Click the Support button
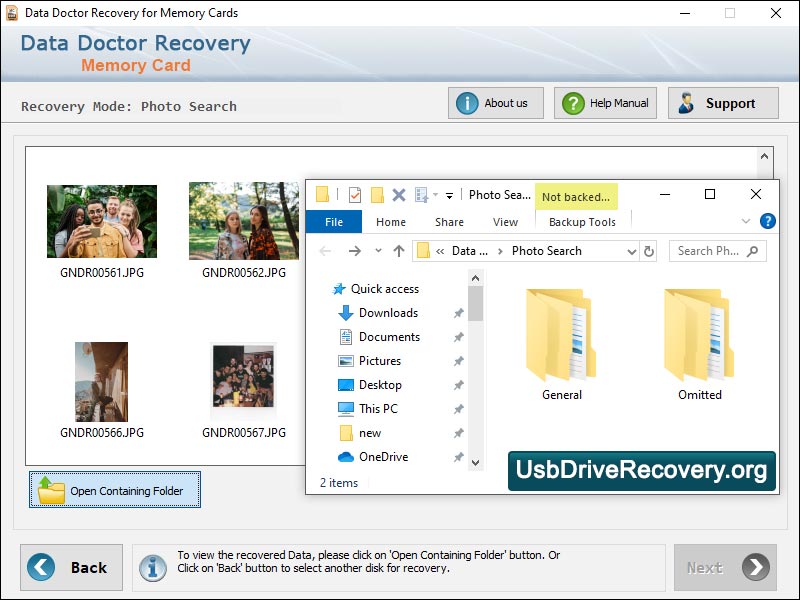The height and width of the screenshot is (600, 800). [x=723, y=102]
